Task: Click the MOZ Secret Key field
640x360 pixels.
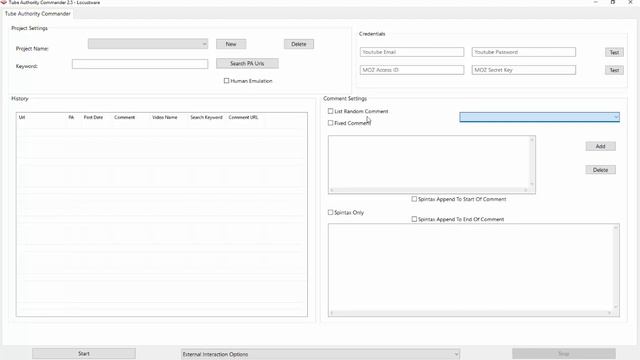Action: click(524, 70)
